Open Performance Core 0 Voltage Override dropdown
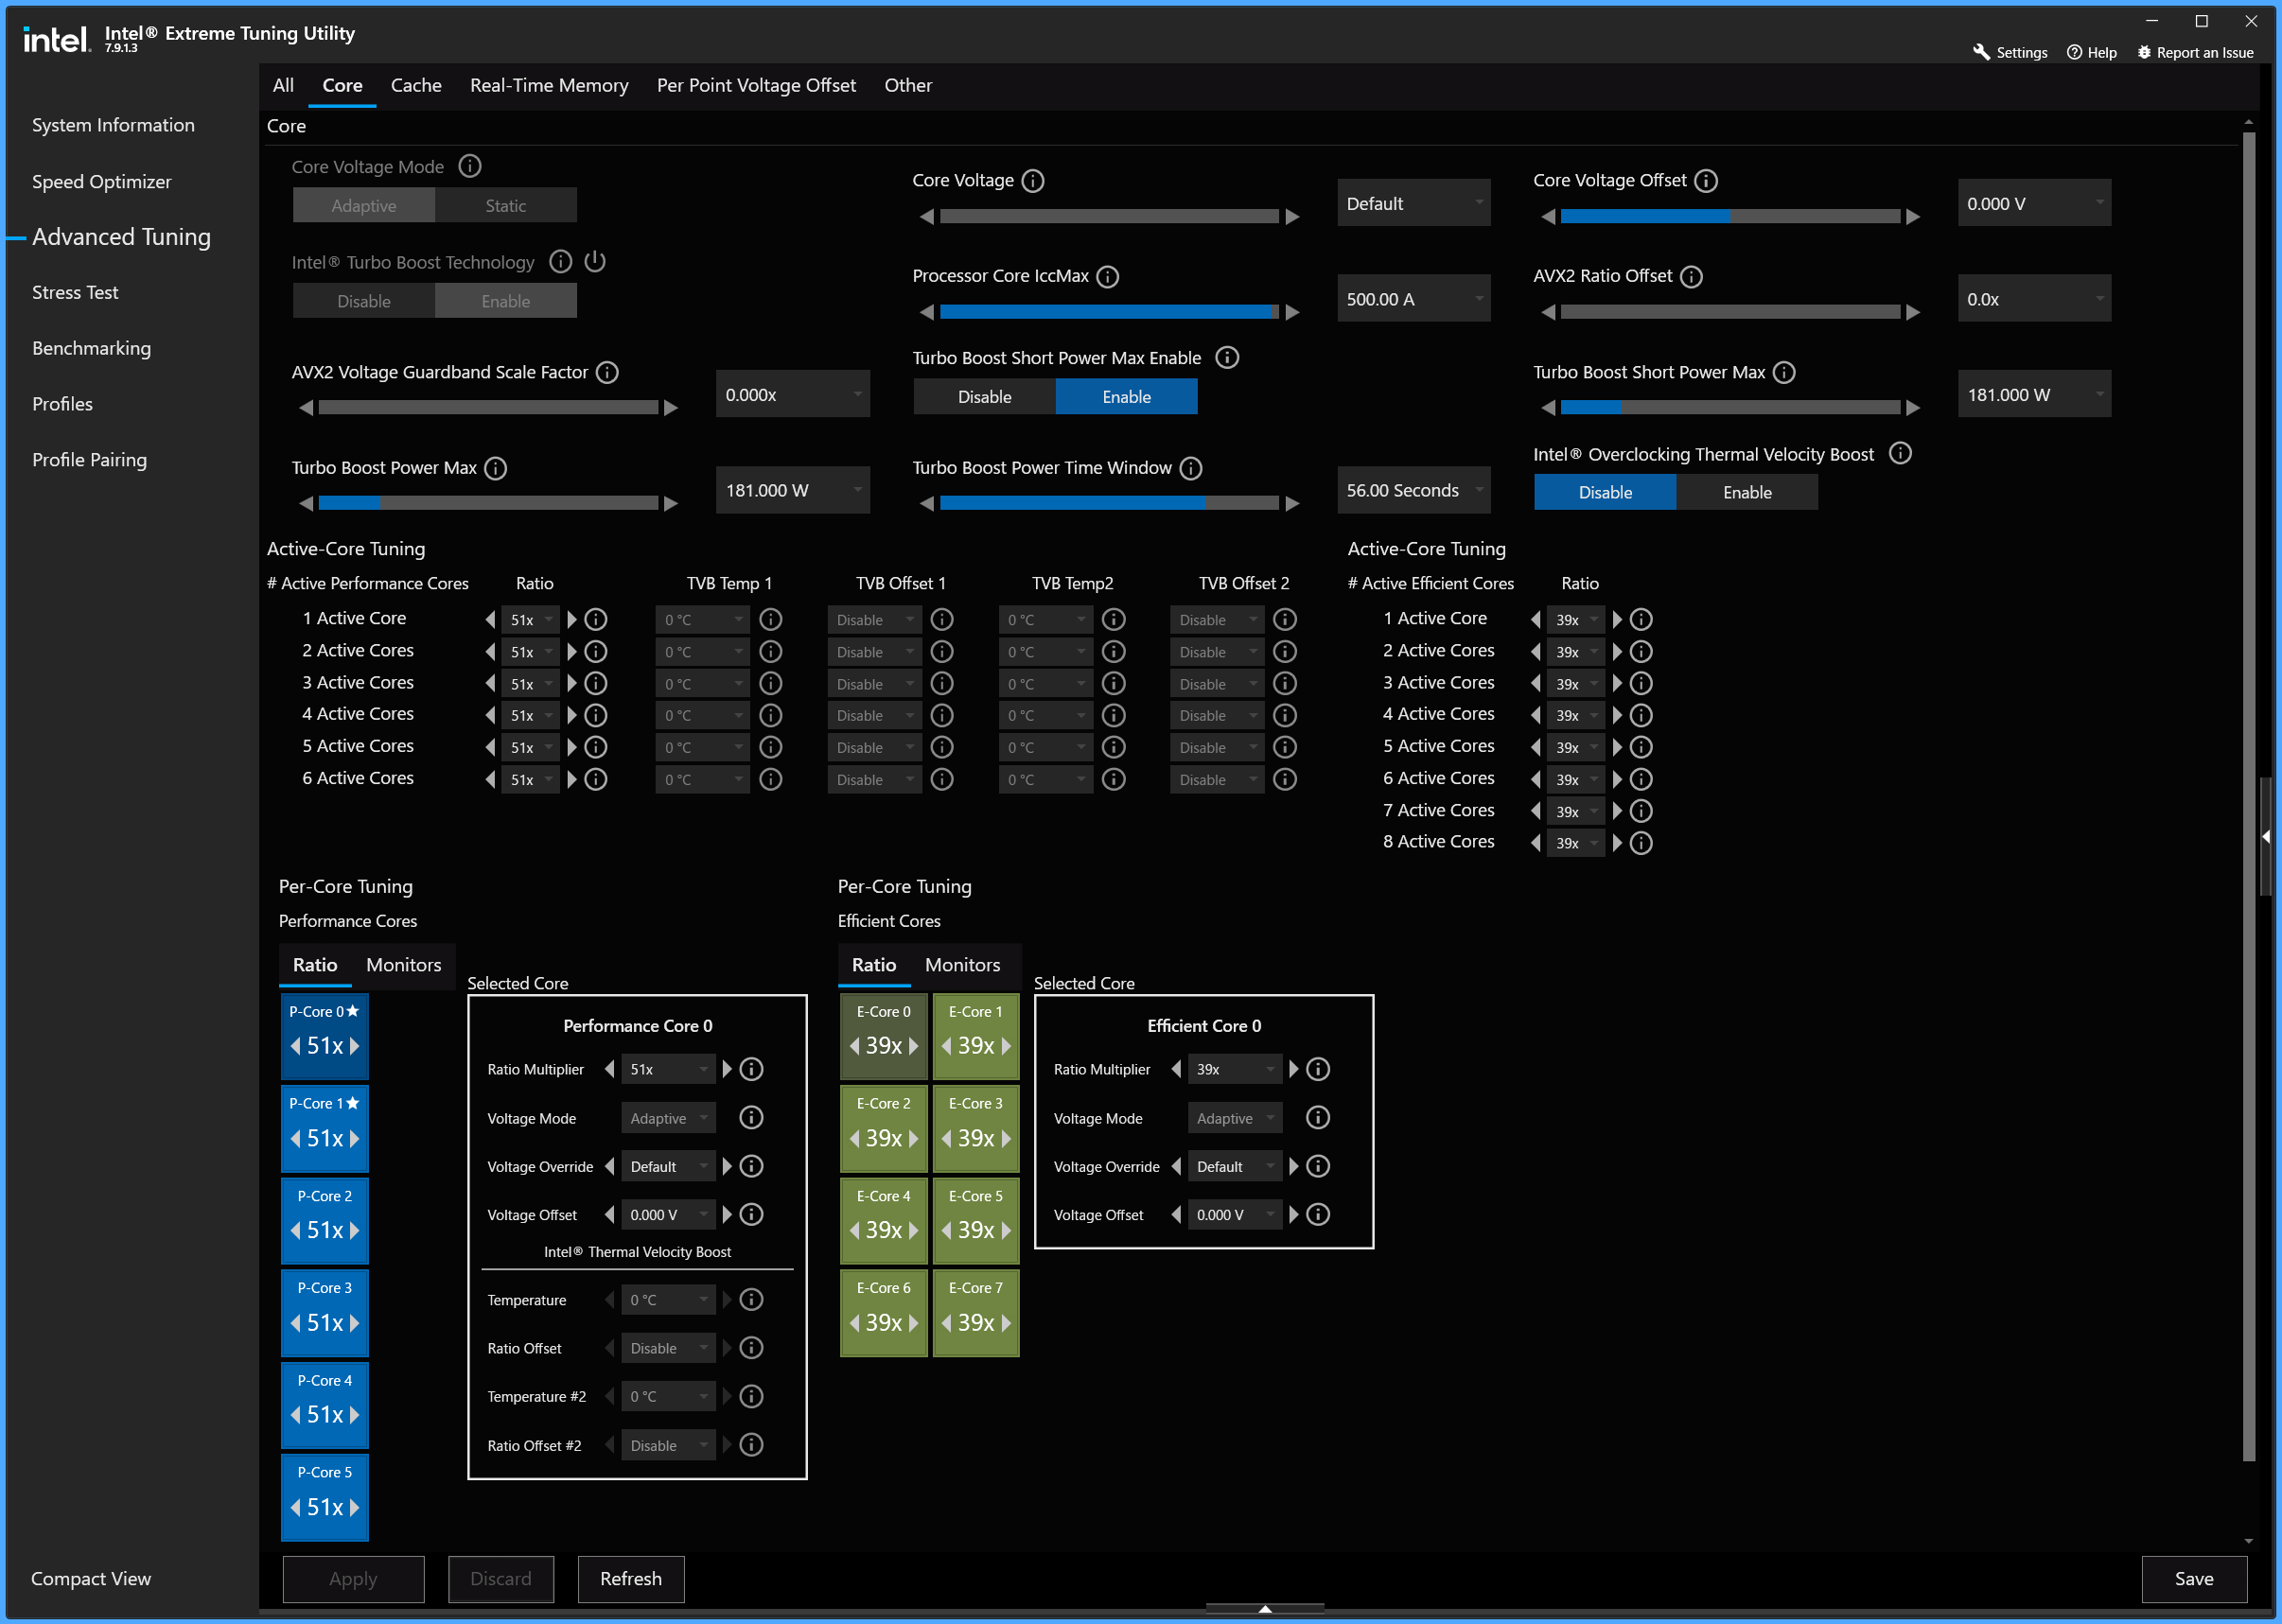The height and width of the screenshot is (1624, 2282). 668,1167
